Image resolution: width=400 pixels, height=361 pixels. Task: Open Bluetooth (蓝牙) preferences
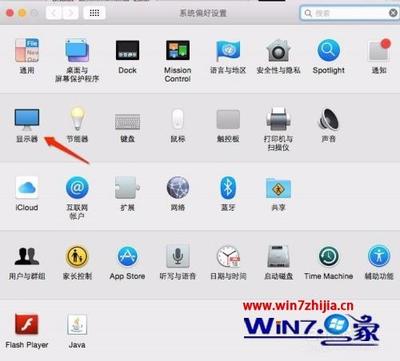click(228, 188)
